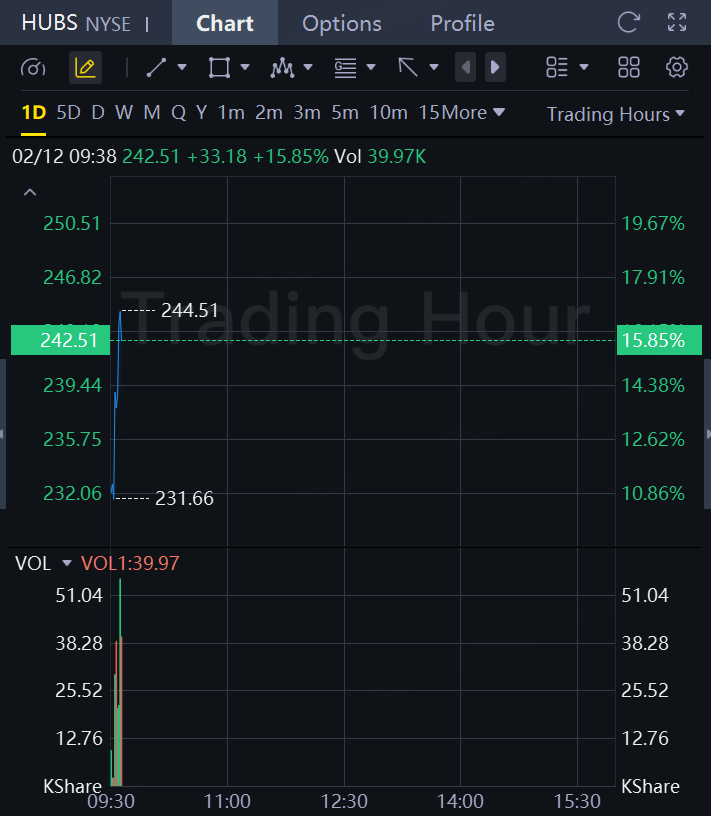
Task: Open text annotation tool dropdown arrow
Action: 371,67
